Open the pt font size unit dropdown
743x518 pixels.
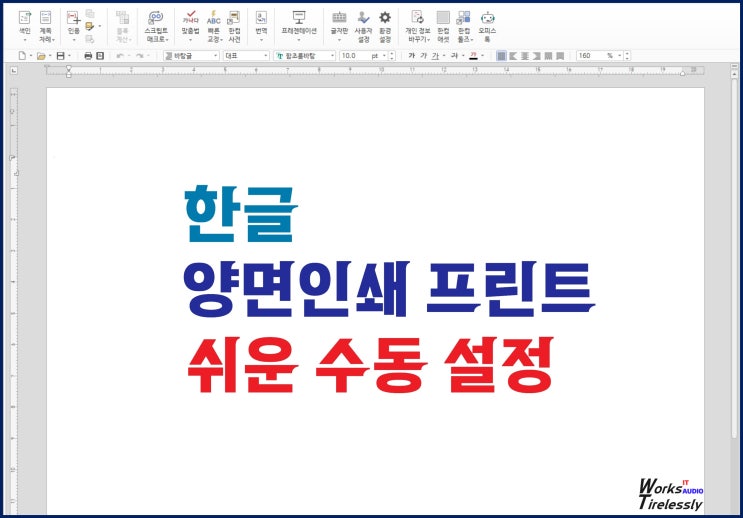coord(384,56)
